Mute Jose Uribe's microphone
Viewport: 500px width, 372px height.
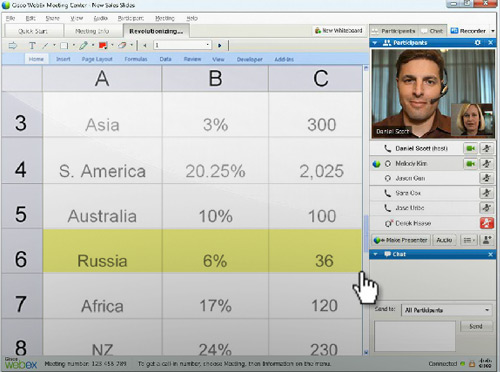point(486,208)
